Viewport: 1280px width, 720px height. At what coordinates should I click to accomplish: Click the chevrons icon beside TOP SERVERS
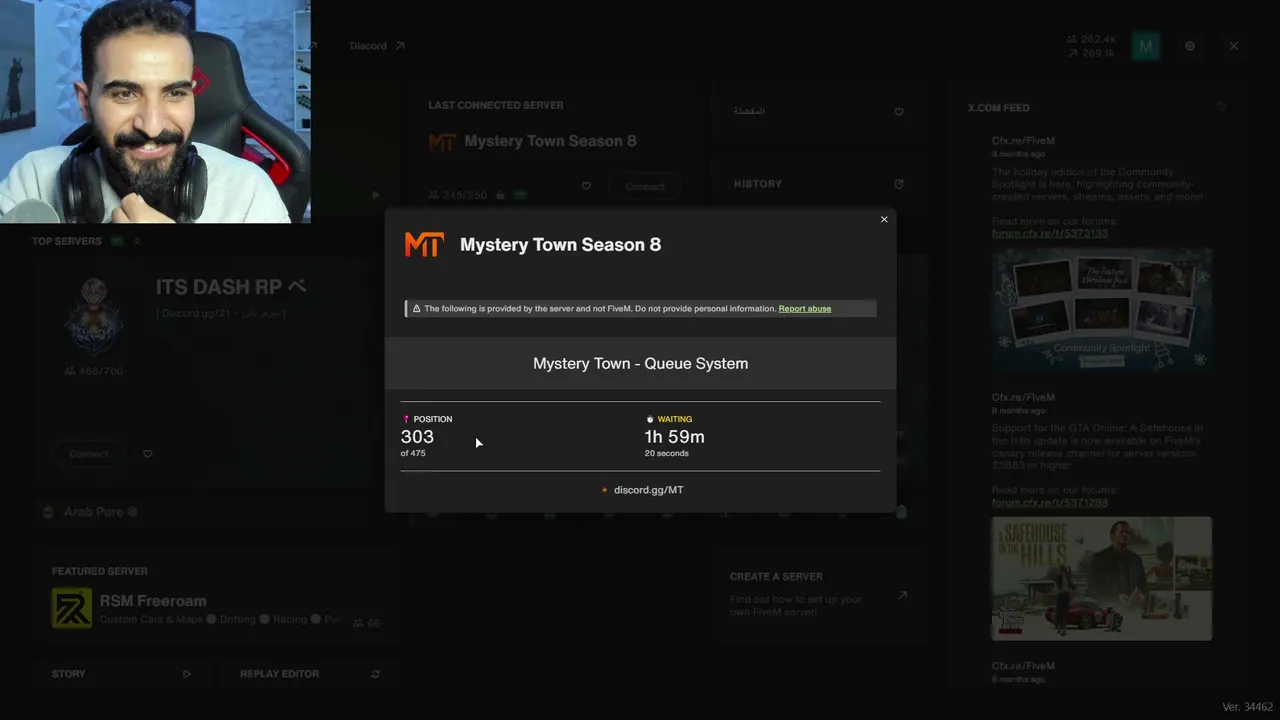point(137,241)
